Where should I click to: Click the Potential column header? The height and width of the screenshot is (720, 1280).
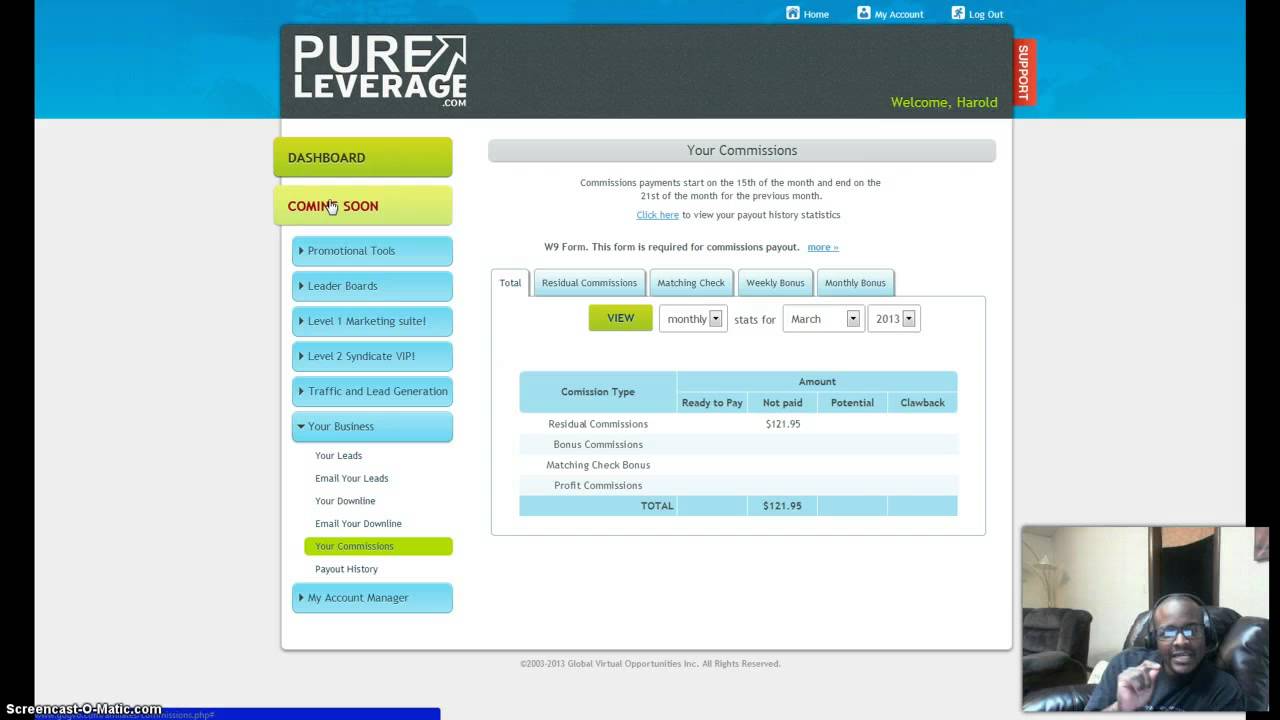(852, 403)
